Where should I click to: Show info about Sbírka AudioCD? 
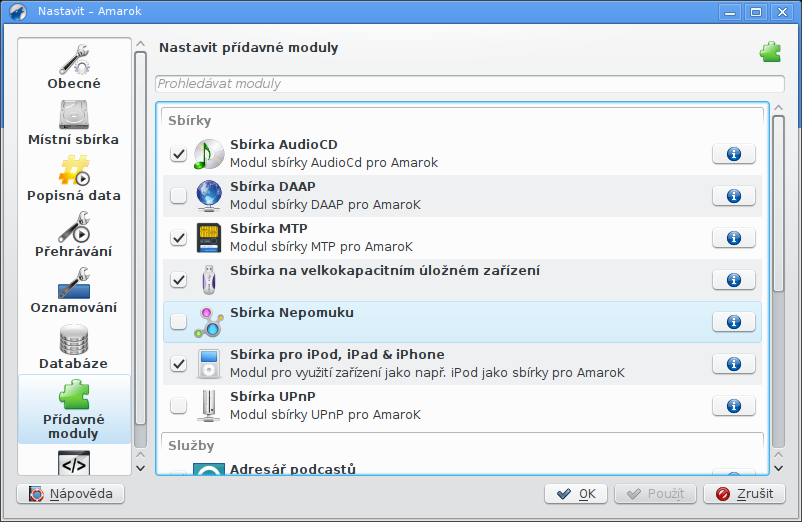[x=733, y=154]
